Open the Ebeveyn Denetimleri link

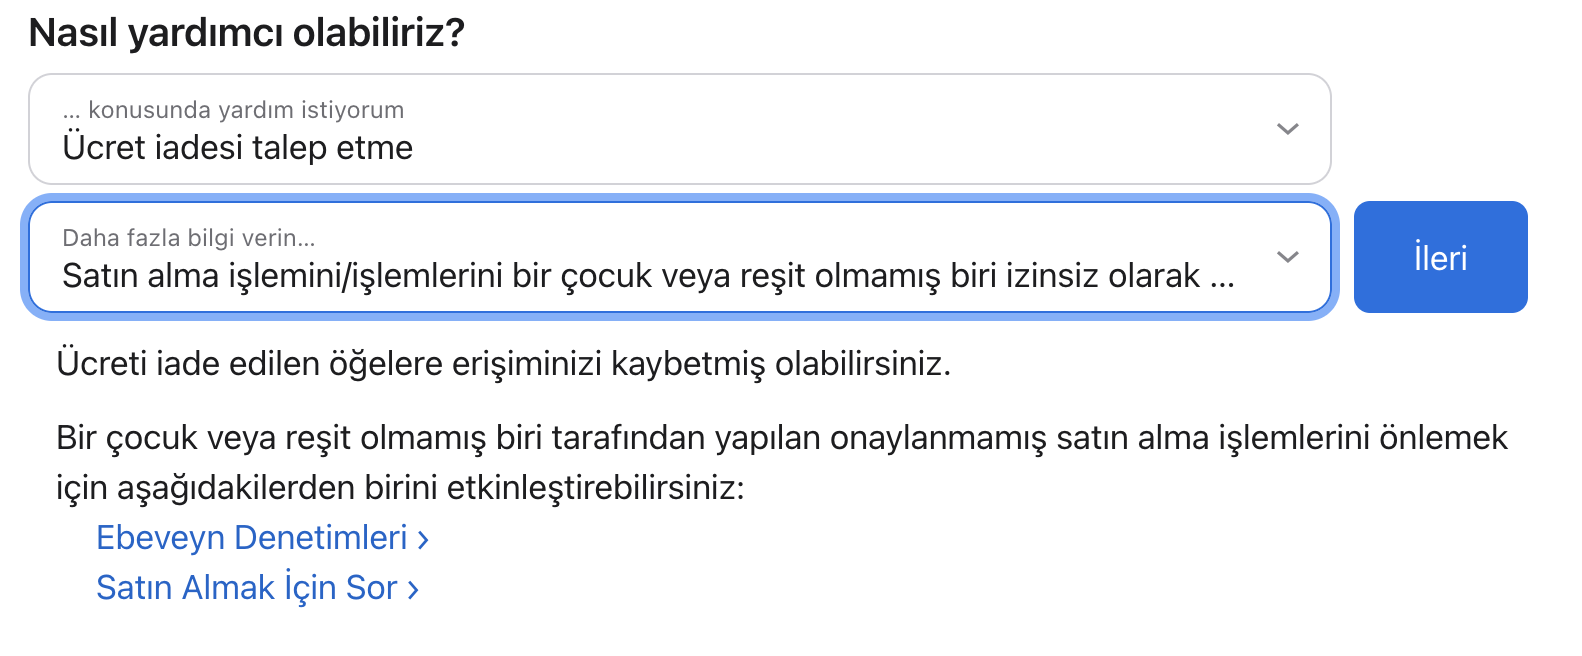(251, 538)
